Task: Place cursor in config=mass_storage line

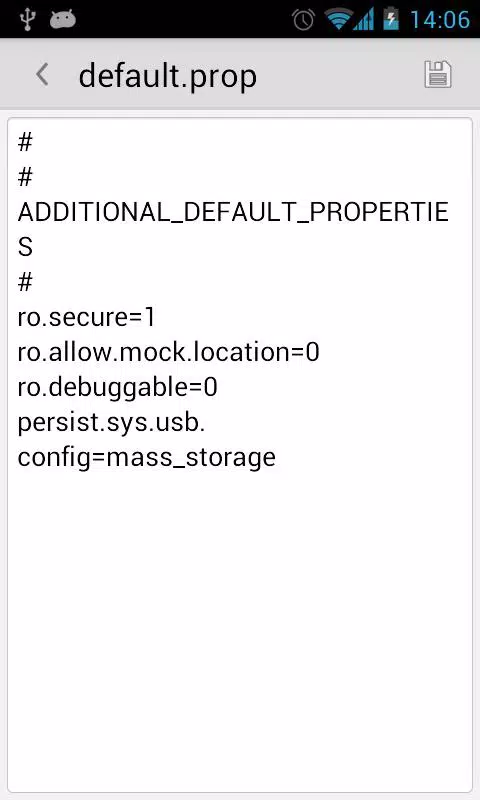Action: (x=146, y=457)
